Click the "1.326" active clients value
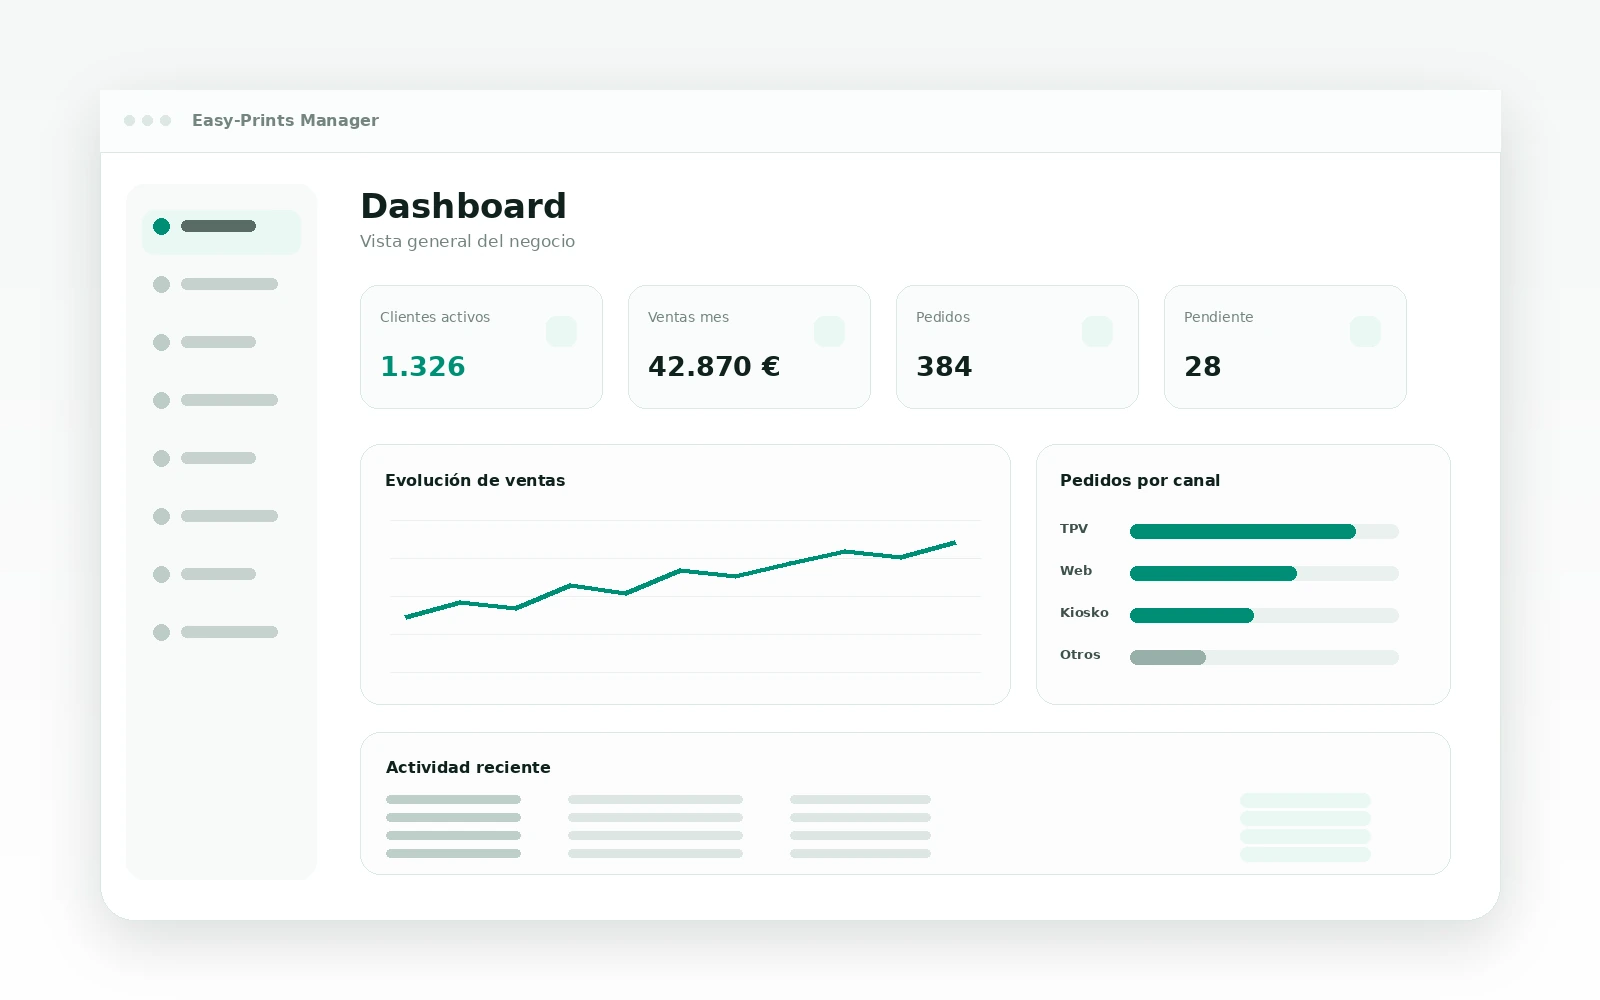The image size is (1600, 1000). point(423,367)
